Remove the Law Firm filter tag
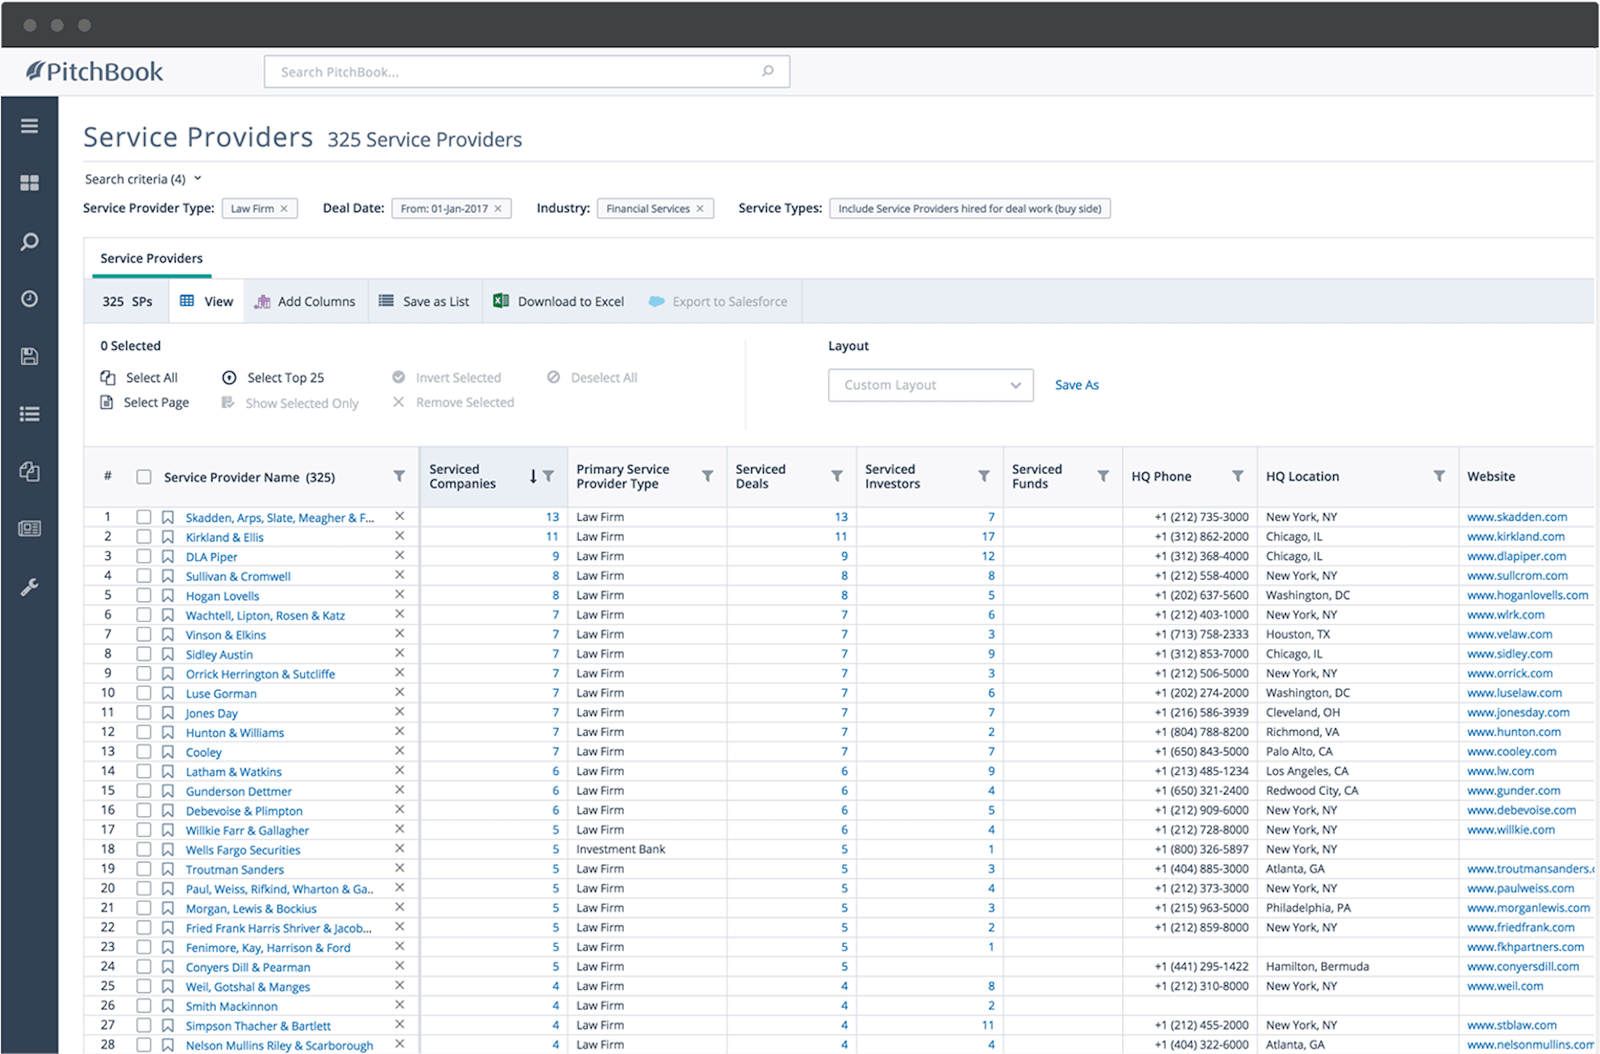The height and width of the screenshot is (1054, 1600). coord(284,209)
